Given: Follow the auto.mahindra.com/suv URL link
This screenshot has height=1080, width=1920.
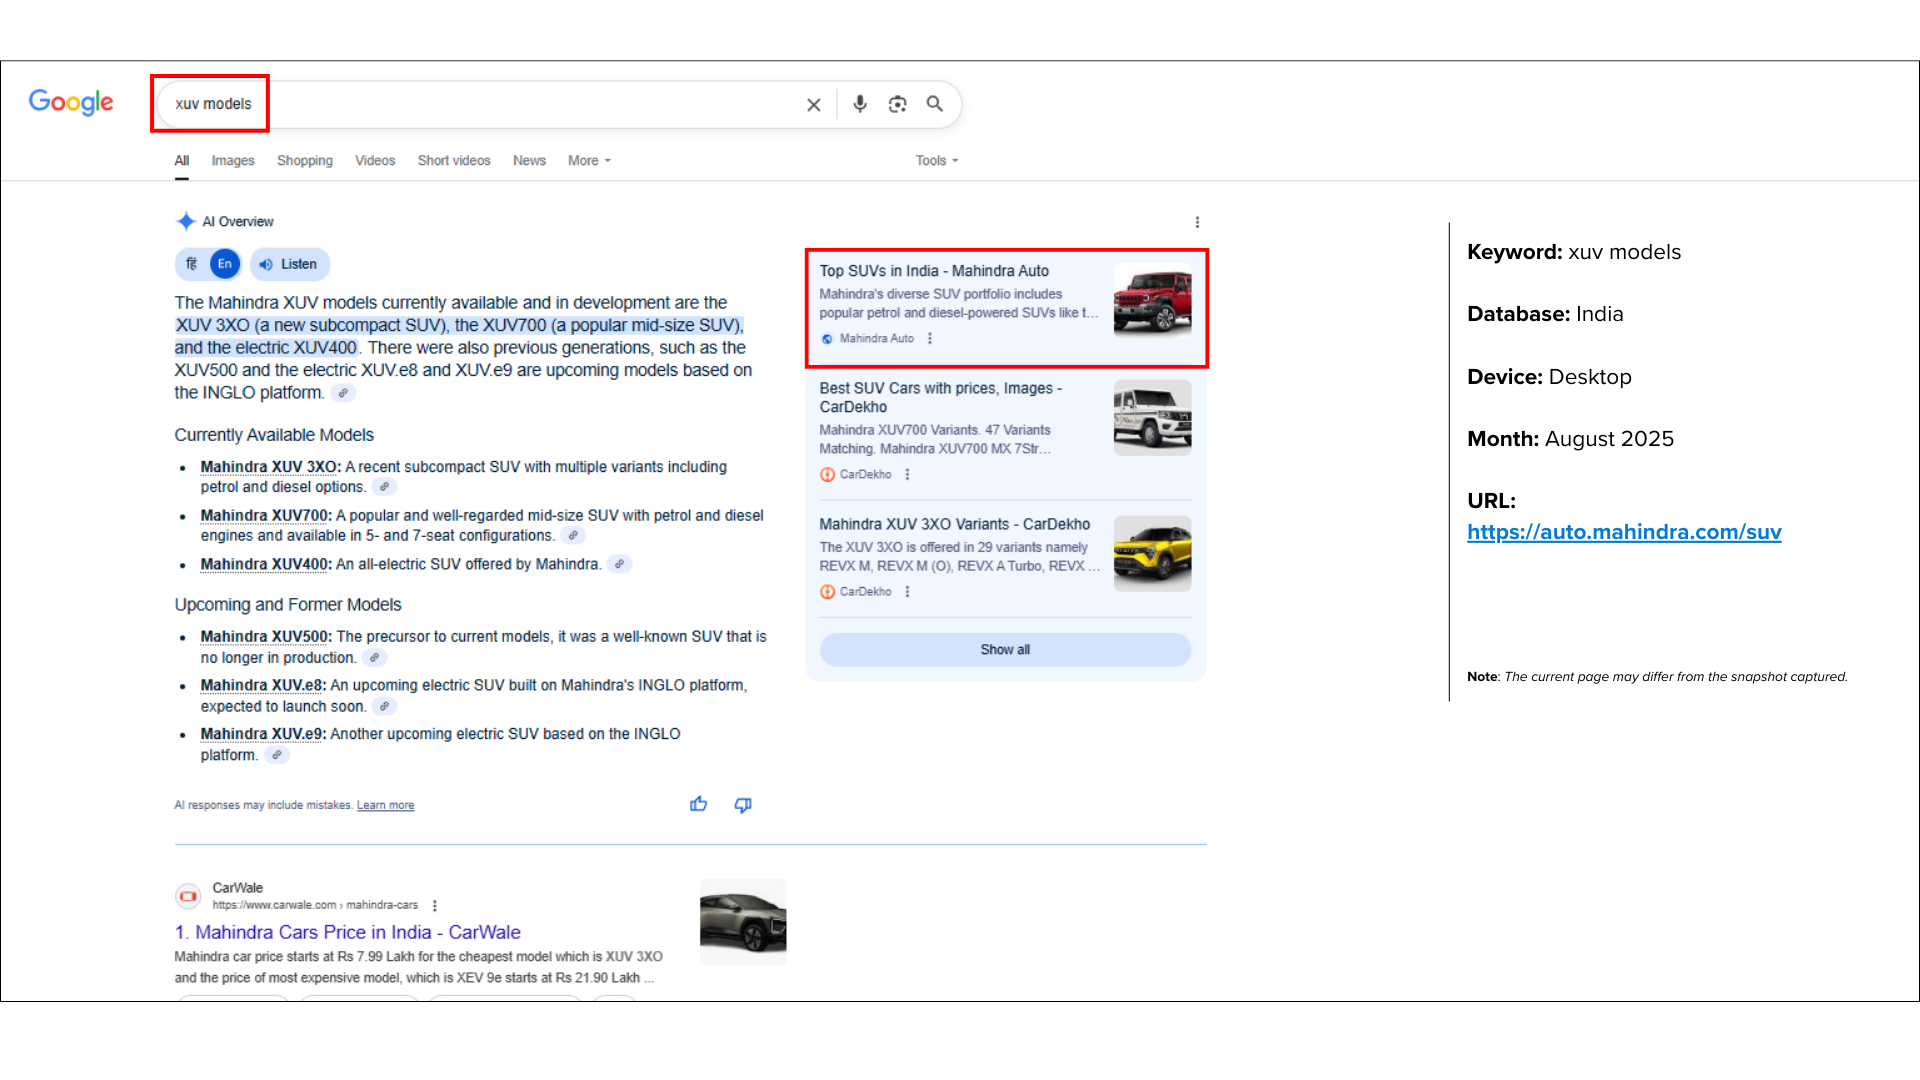Looking at the screenshot, I should (1624, 533).
